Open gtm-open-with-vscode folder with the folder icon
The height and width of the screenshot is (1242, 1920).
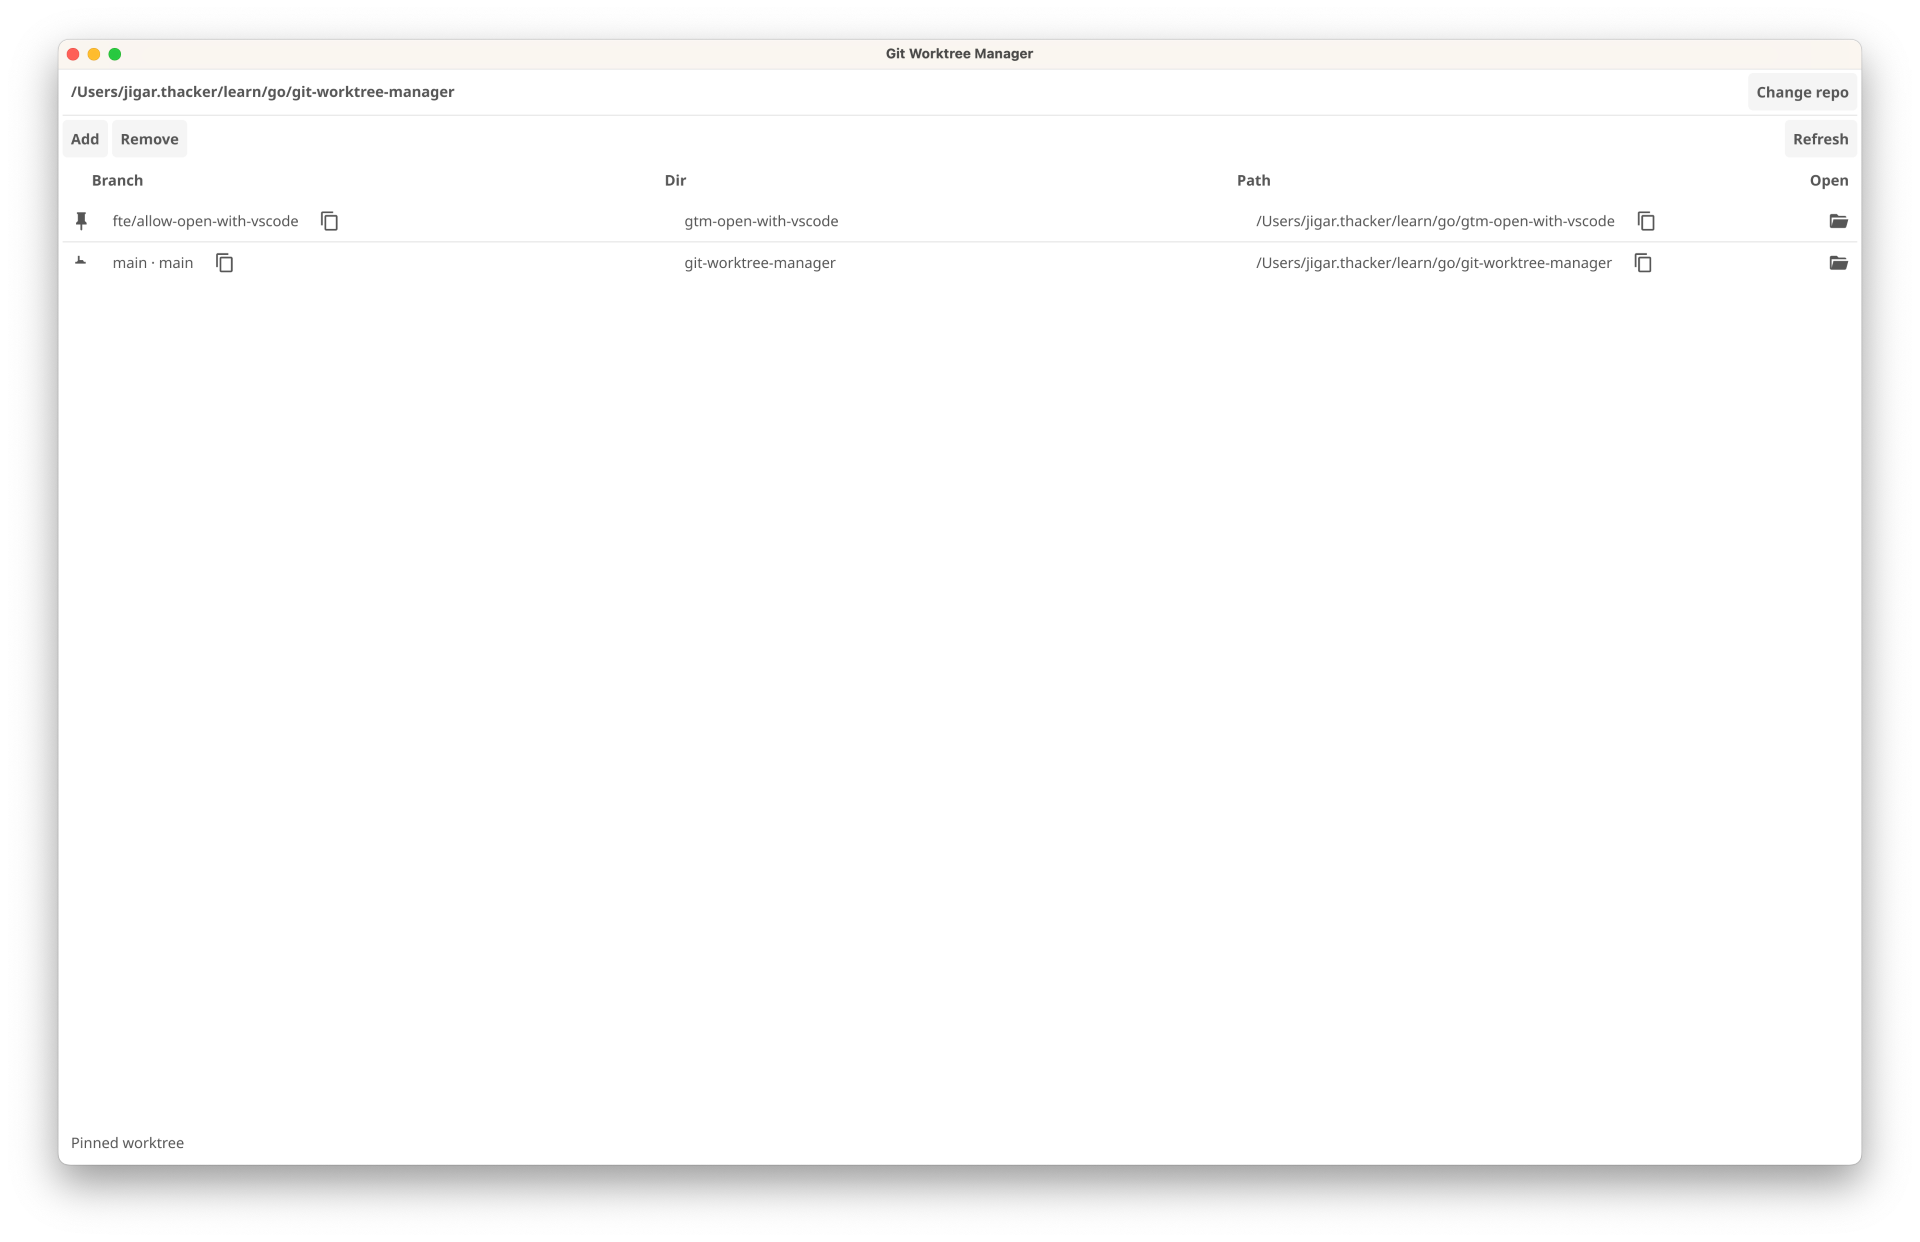coord(1838,221)
